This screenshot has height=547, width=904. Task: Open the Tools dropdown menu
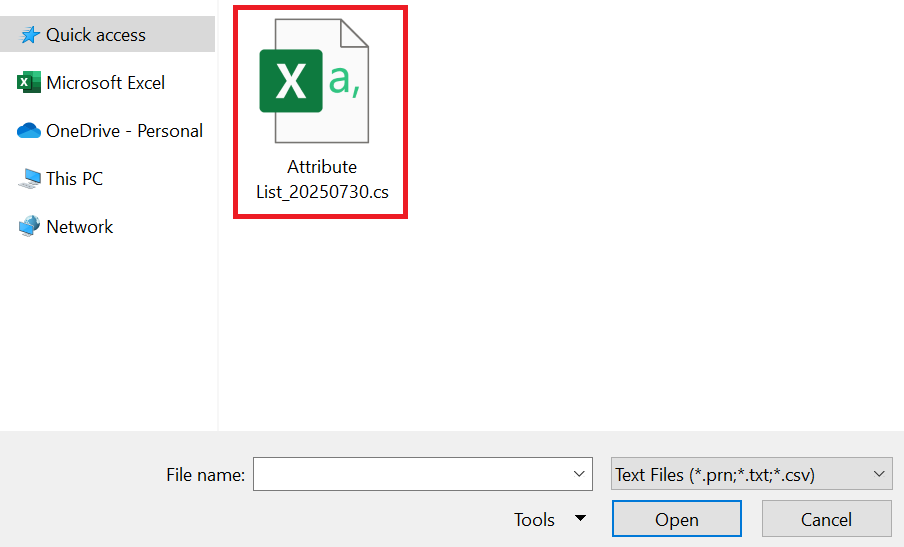549,519
